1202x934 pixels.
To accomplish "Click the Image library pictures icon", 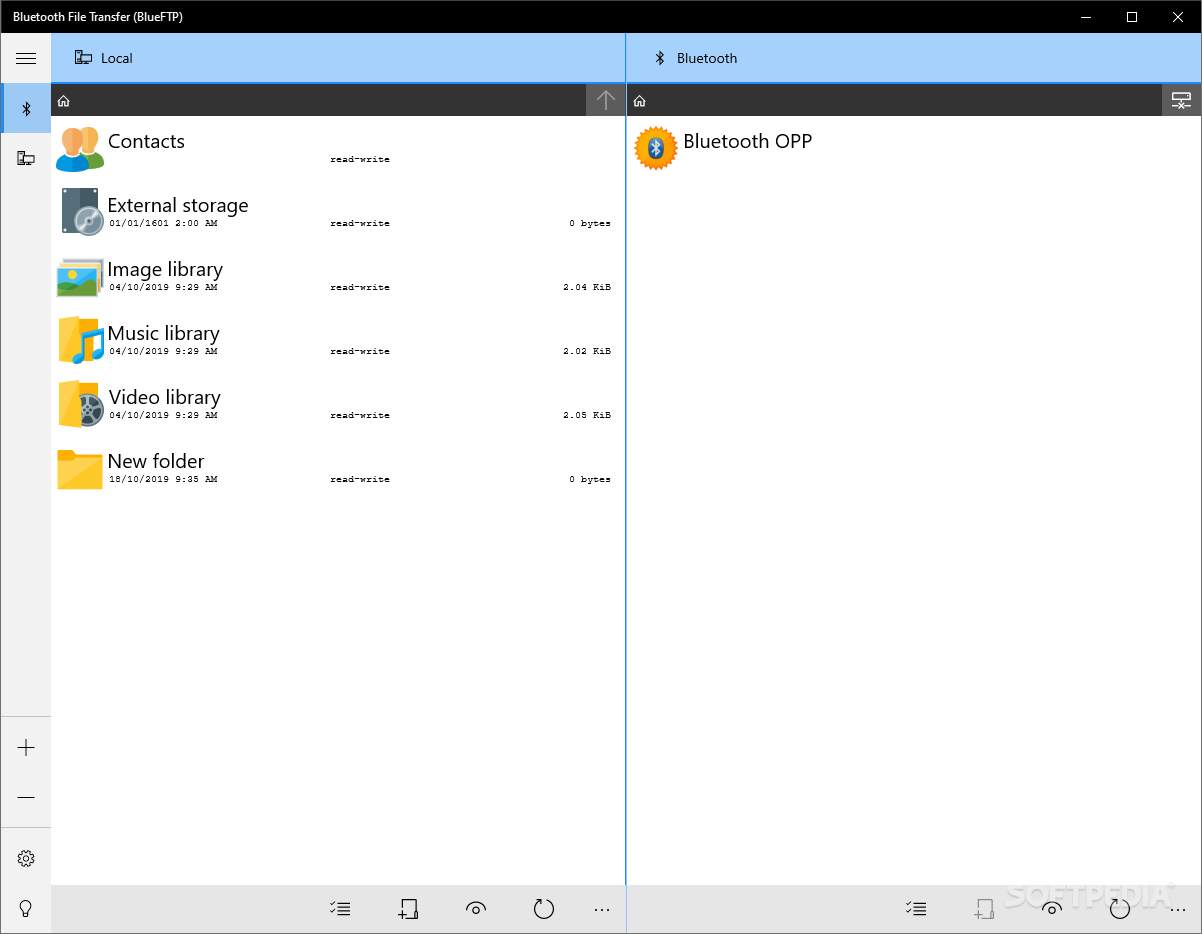I will [80, 277].
